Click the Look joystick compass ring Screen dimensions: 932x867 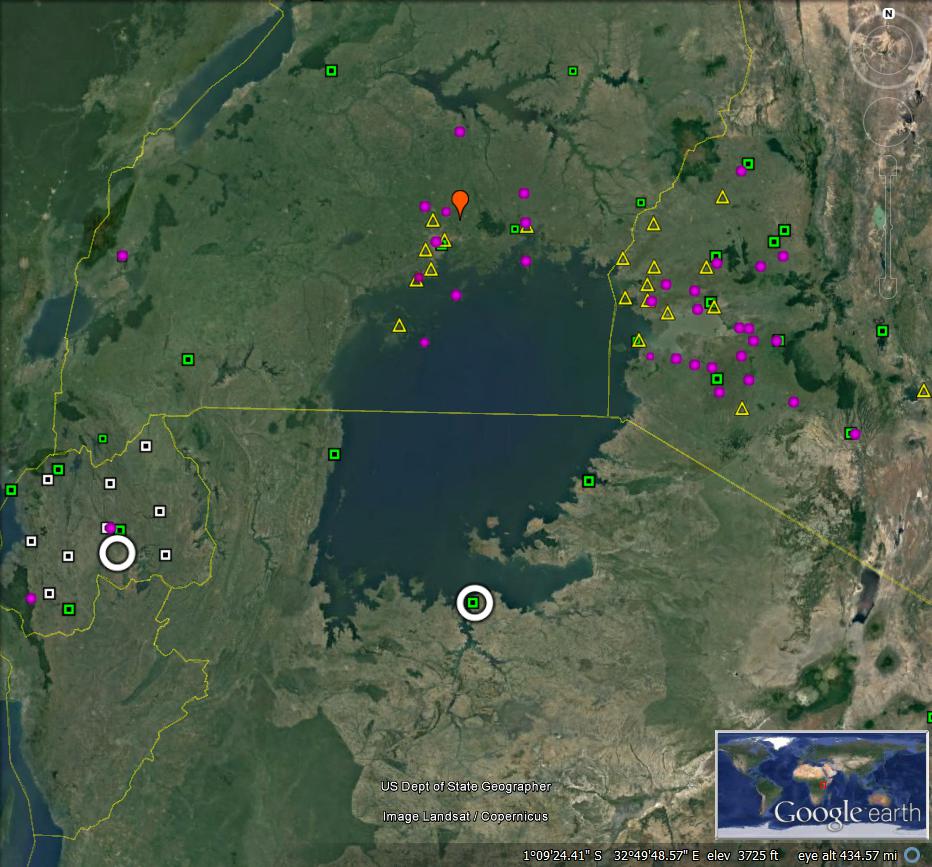[x=888, y=47]
